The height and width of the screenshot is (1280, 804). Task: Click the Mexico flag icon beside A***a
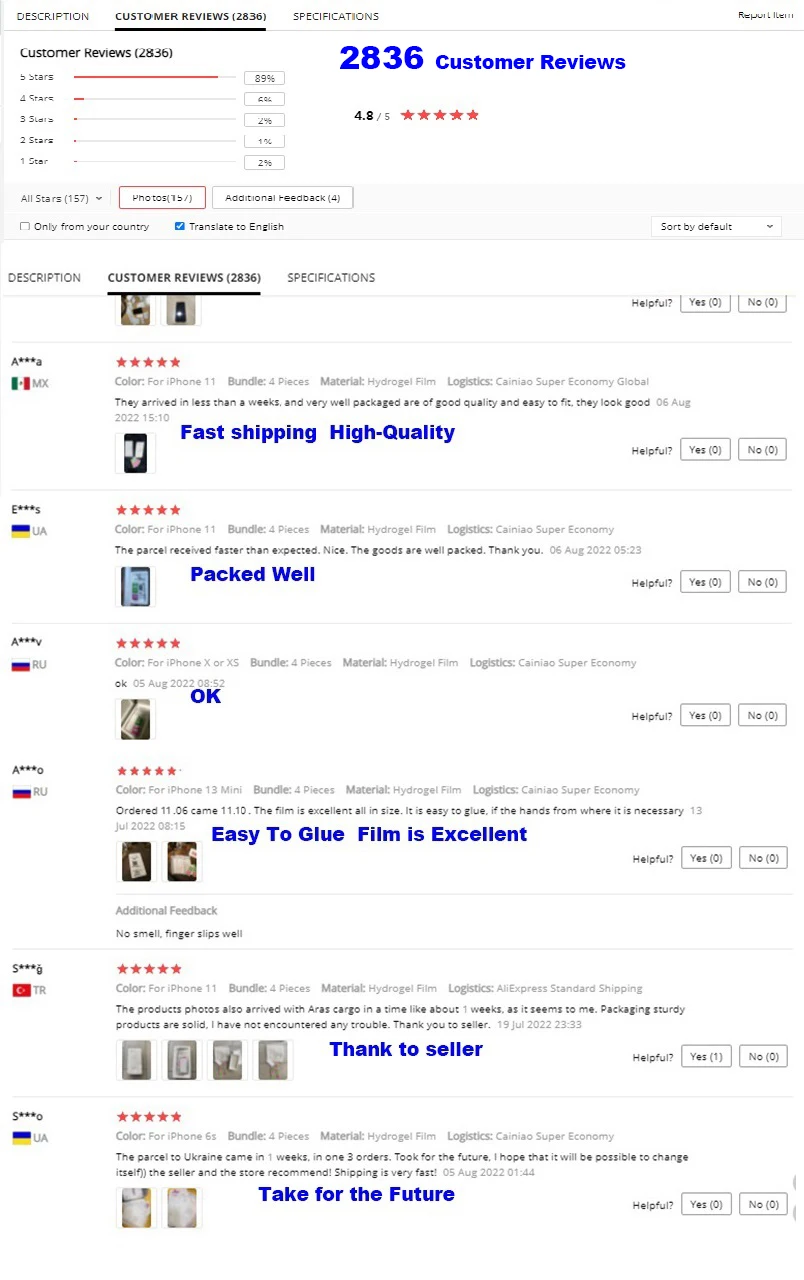[20, 383]
